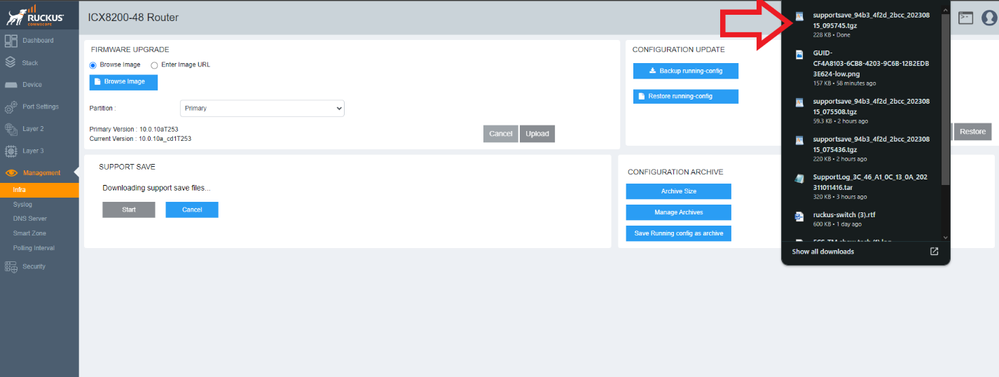Click Save Running config as archive

point(679,234)
